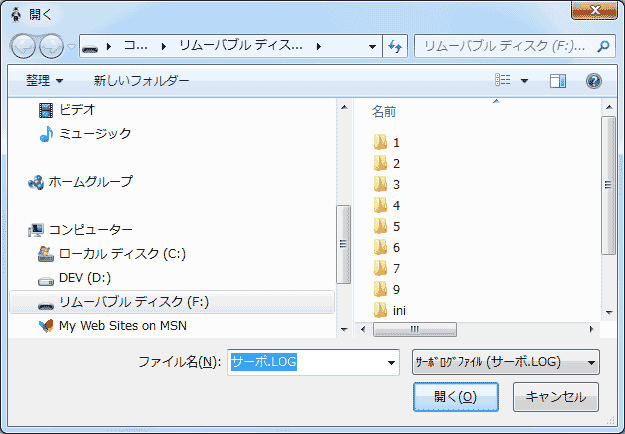
Task: Select folder 2 in the file list
Action: click(387, 163)
